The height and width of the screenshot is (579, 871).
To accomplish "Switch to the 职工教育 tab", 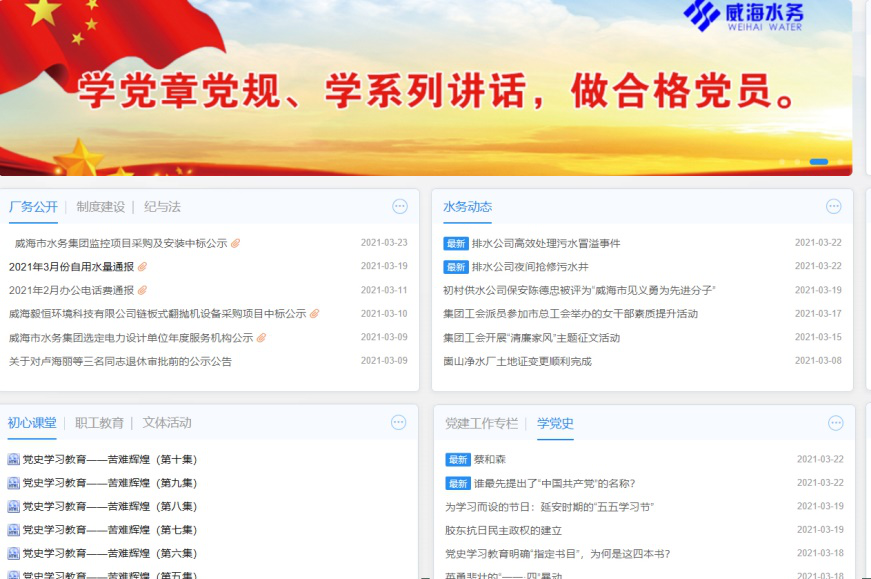I will point(99,423).
